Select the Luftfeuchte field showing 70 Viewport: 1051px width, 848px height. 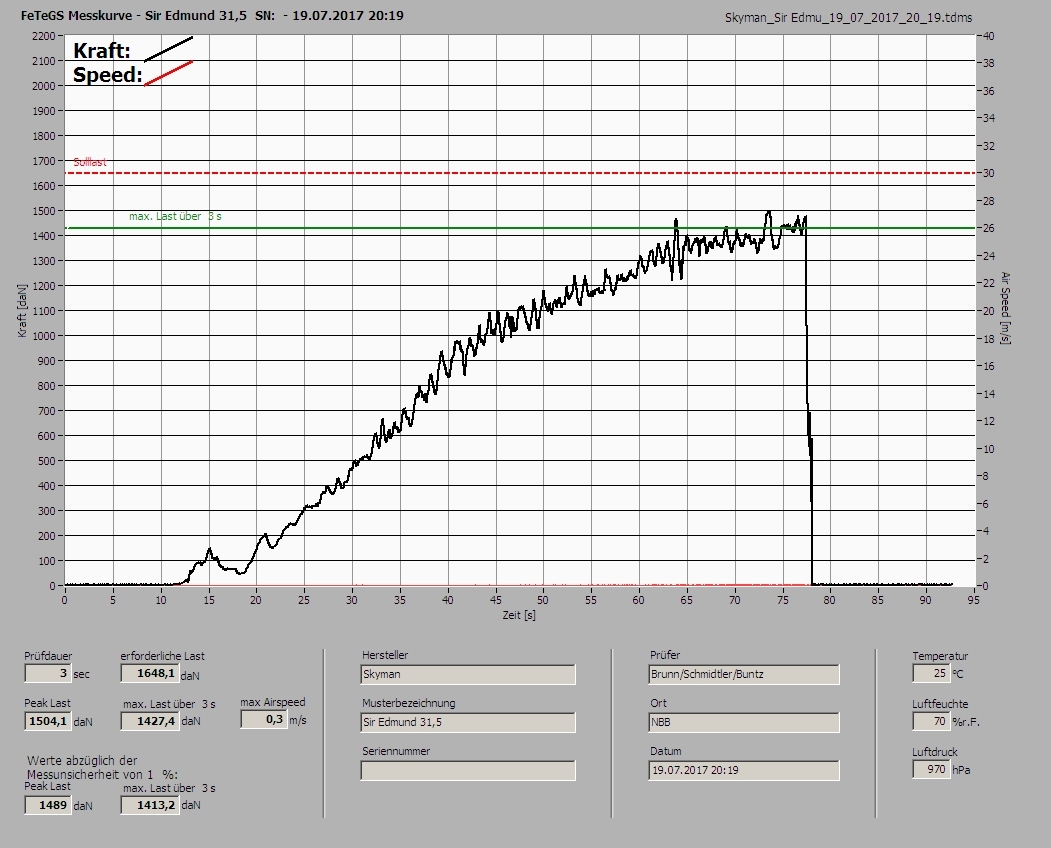point(930,721)
